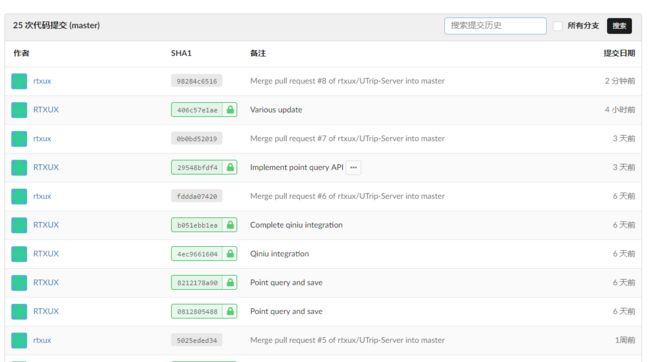Click the 备注 (message) column header
This screenshot has width=650, height=362.
pyautogui.click(x=258, y=53)
